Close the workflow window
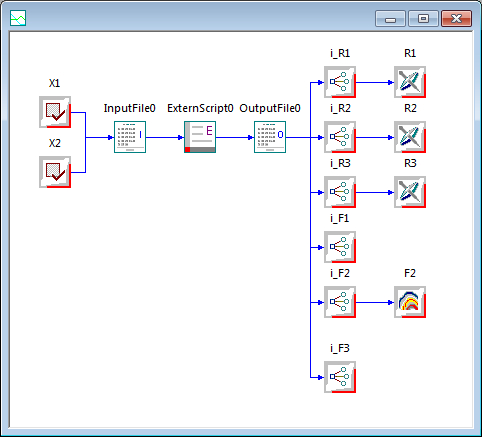Screen dimensions: 482x437 pos(456,18)
